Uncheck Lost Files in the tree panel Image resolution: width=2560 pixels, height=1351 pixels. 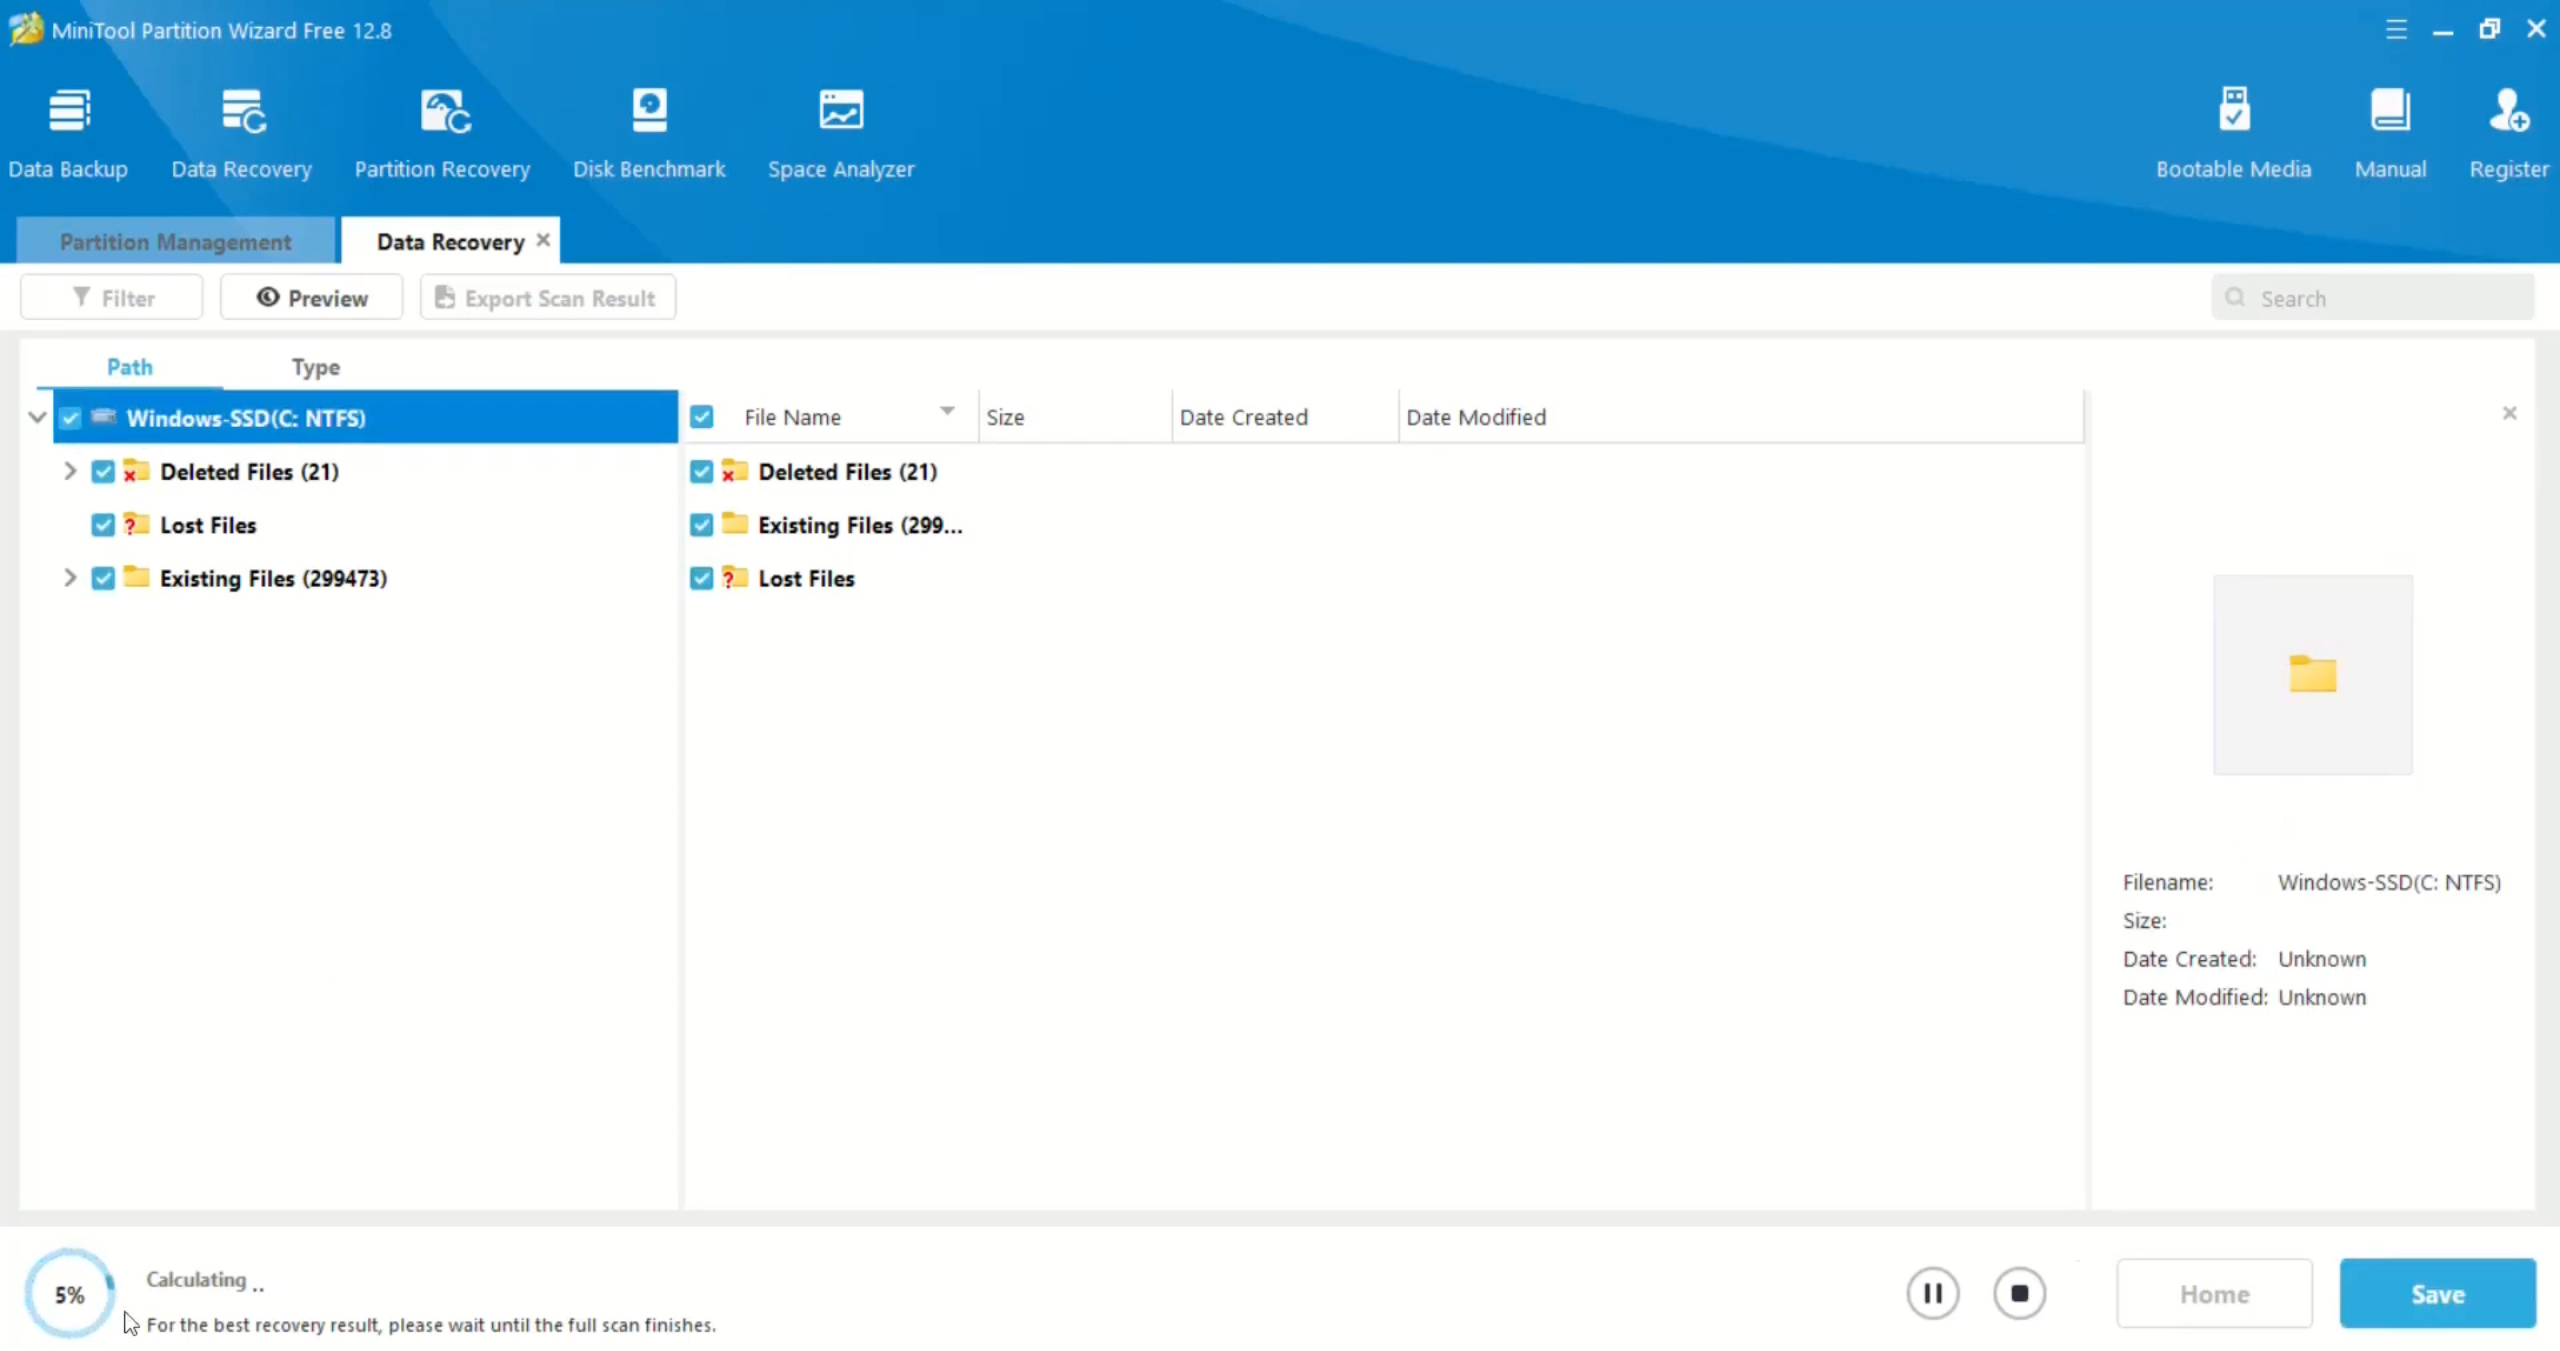click(103, 525)
